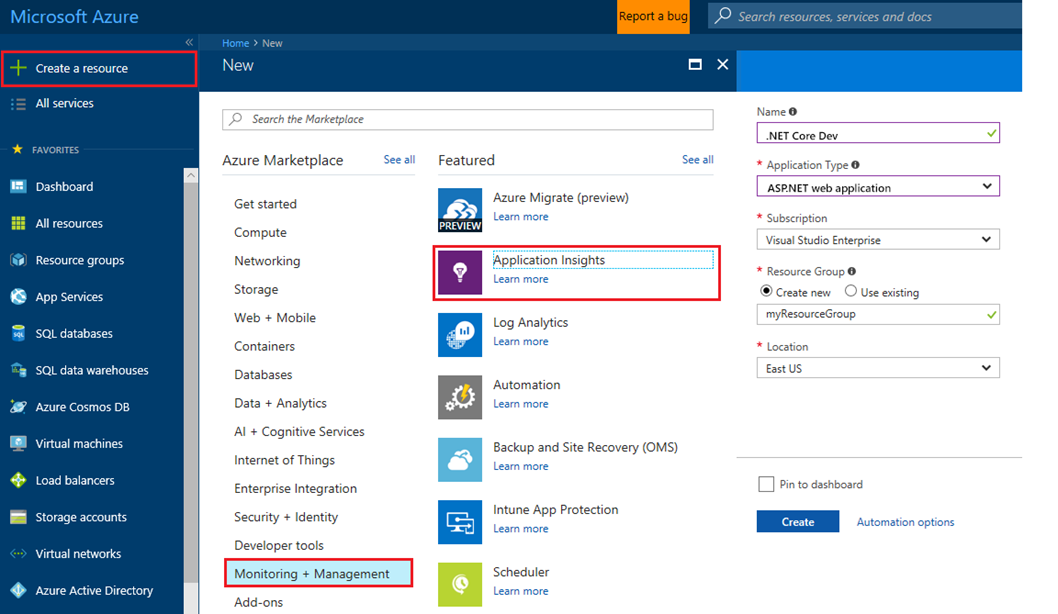This screenshot has height=614, width=1058.
Task: Select the Security + Identity category
Action: click(286, 517)
